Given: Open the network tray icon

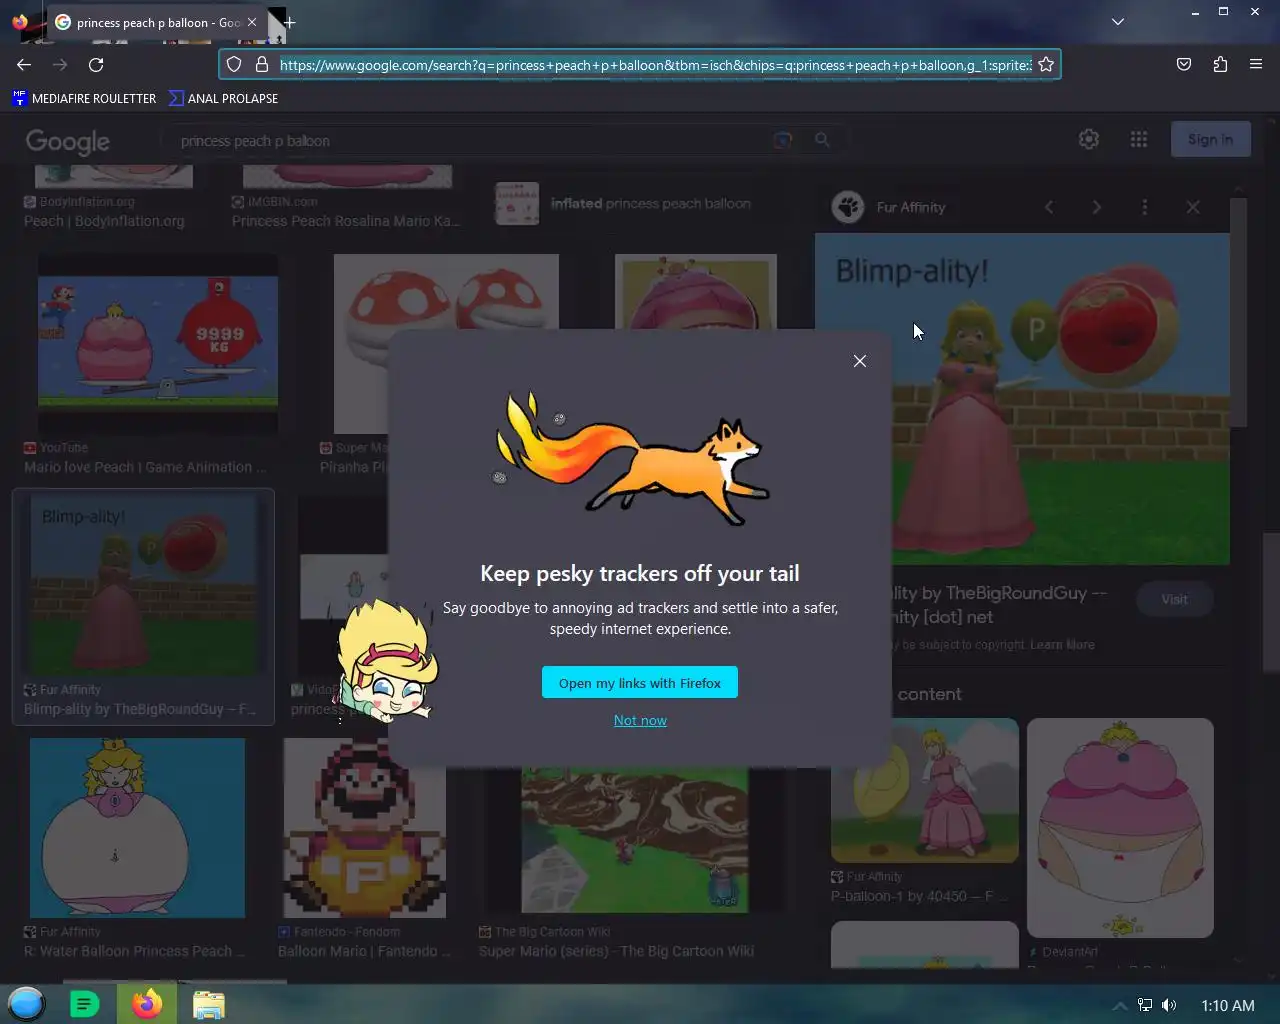Looking at the screenshot, I should click(x=1145, y=1005).
